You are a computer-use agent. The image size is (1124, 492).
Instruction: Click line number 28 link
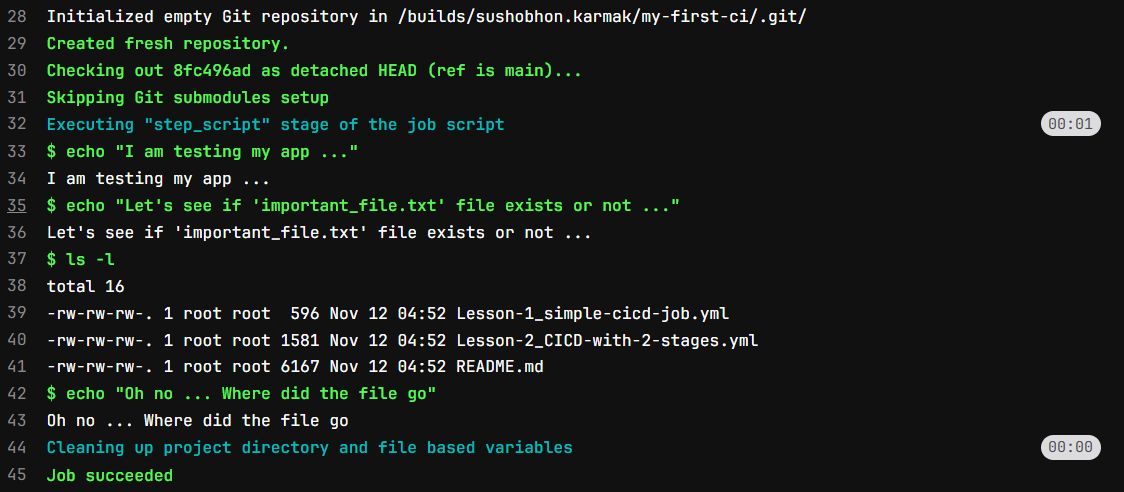[17, 17]
